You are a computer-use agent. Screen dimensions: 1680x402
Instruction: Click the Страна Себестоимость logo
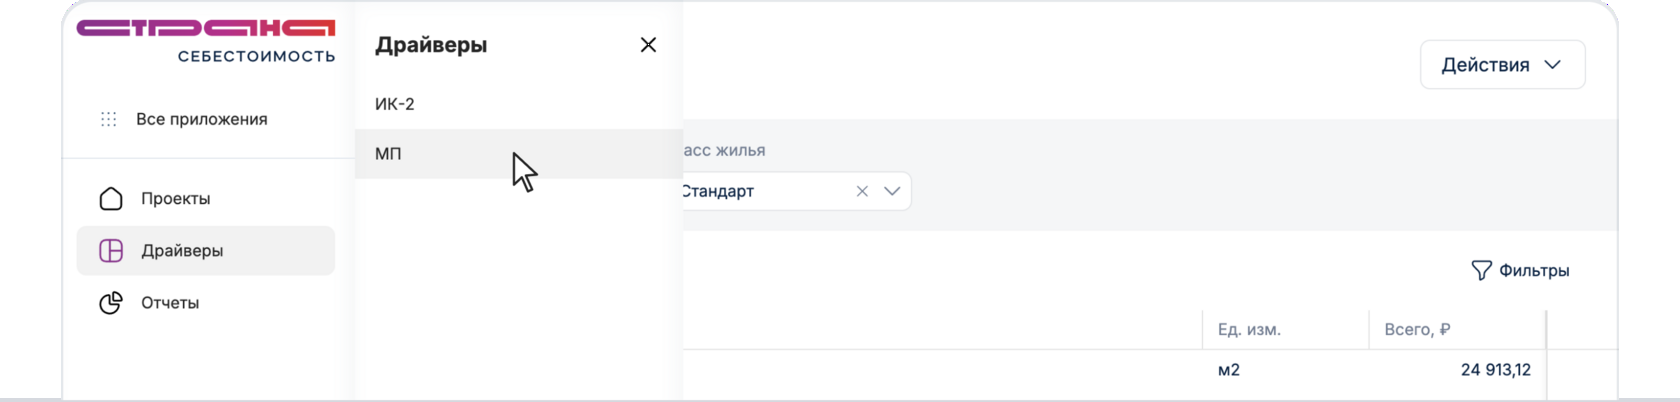(x=206, y=40)
